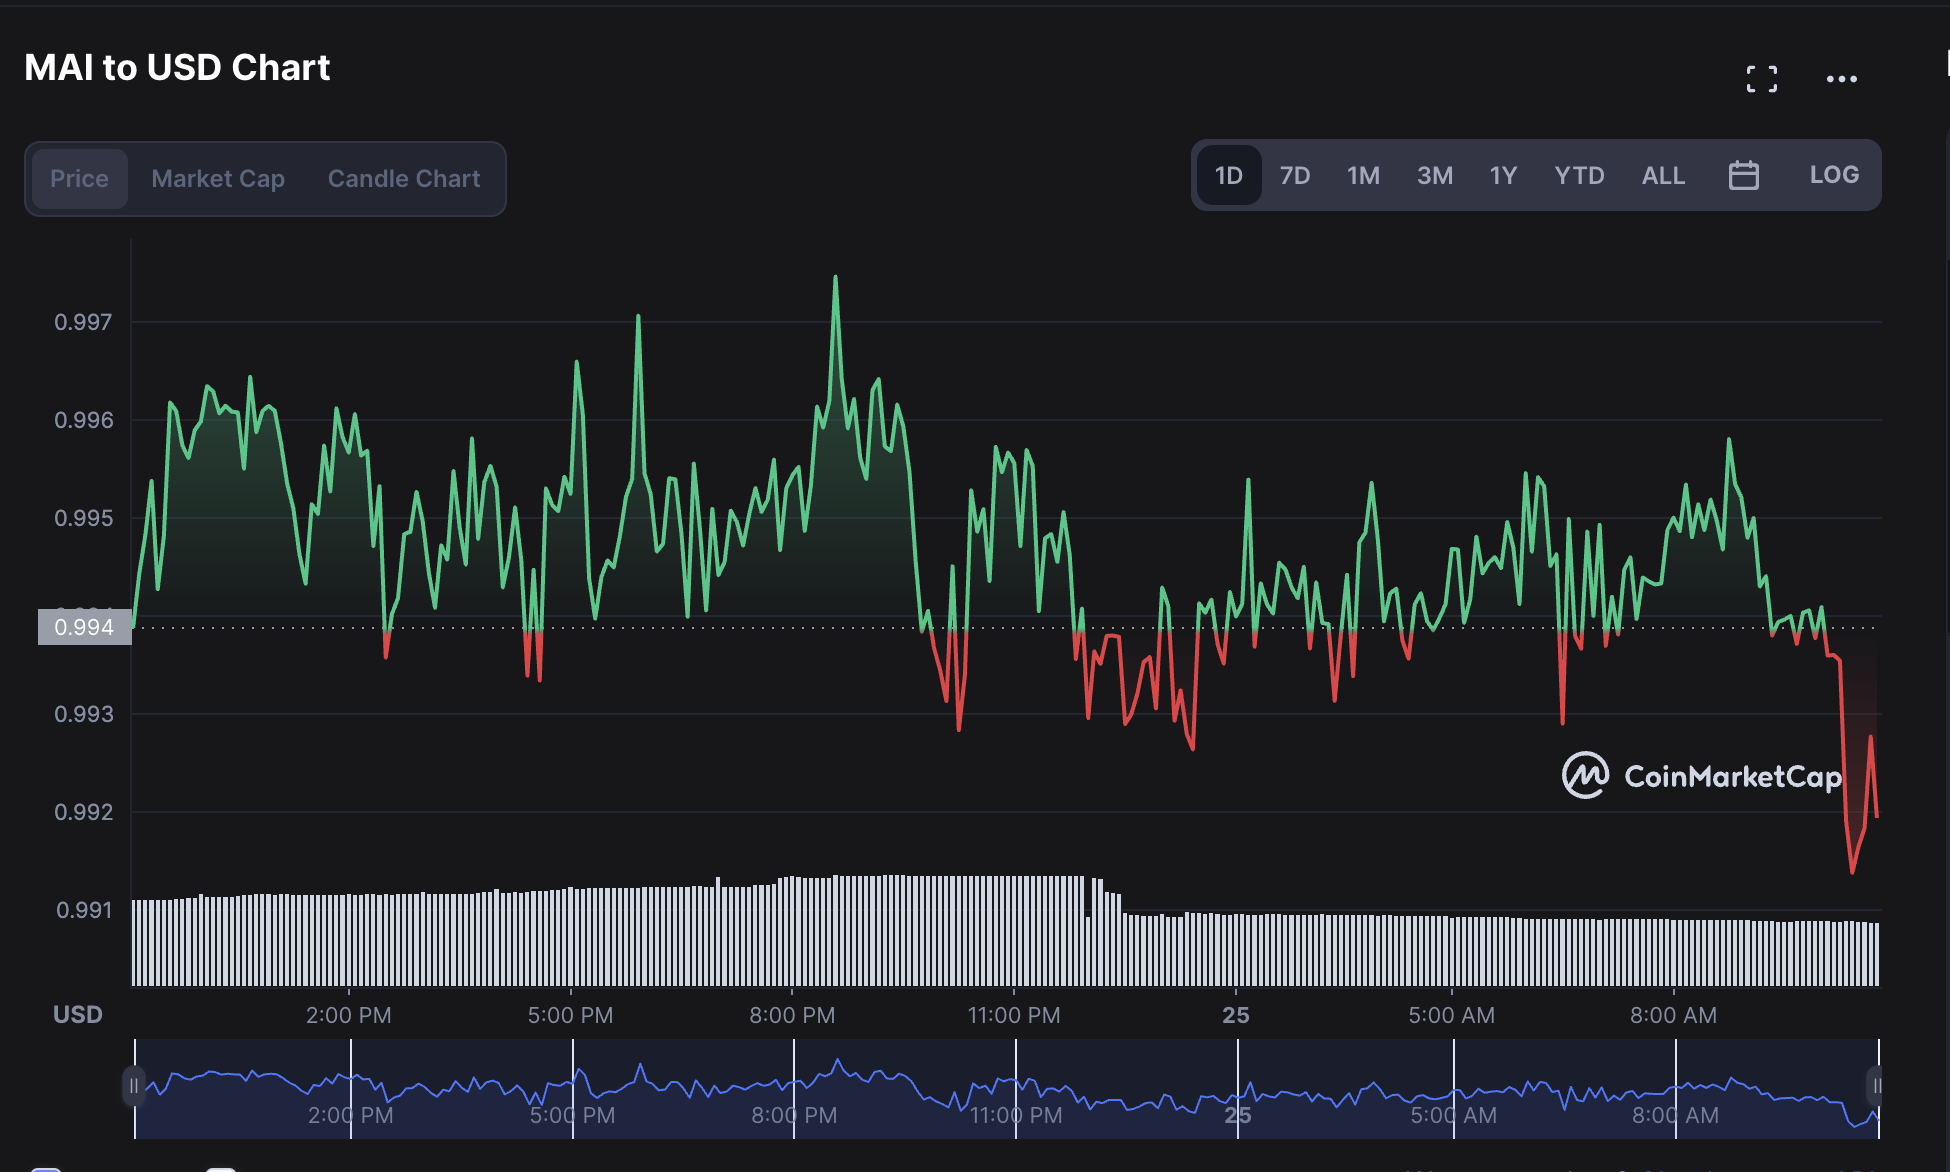Switch to the Market Cap tab
The width and height of the screenshot is (1950, 1172).
click(x=218, y=179)
